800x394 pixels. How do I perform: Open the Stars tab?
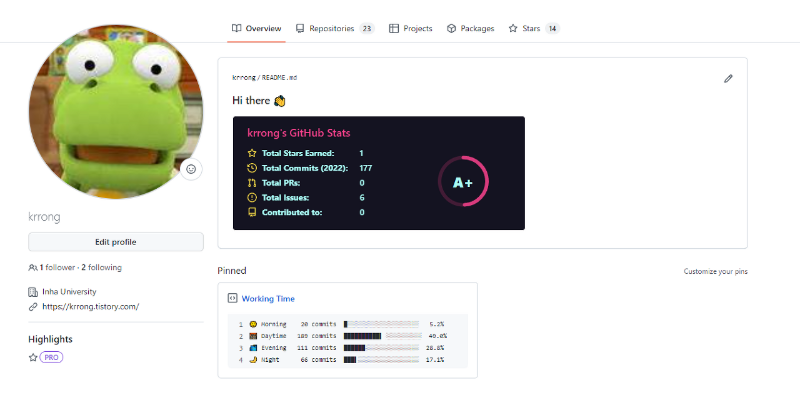click(534, 29)
